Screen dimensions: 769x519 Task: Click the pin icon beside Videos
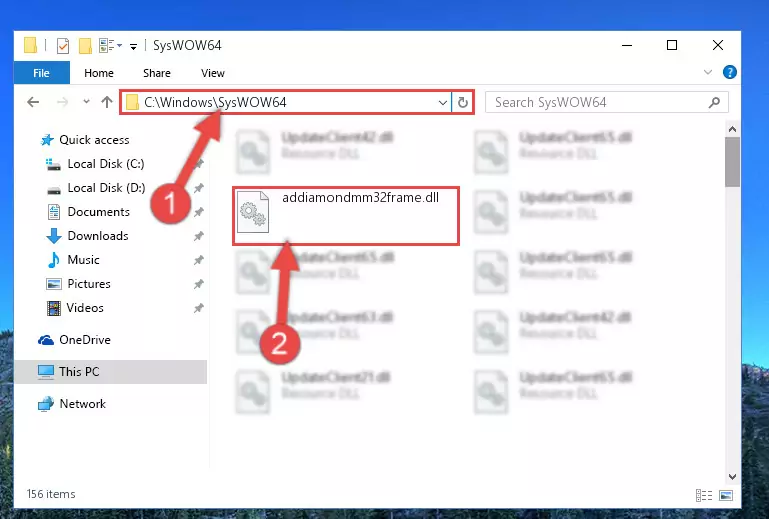[198, 308]
